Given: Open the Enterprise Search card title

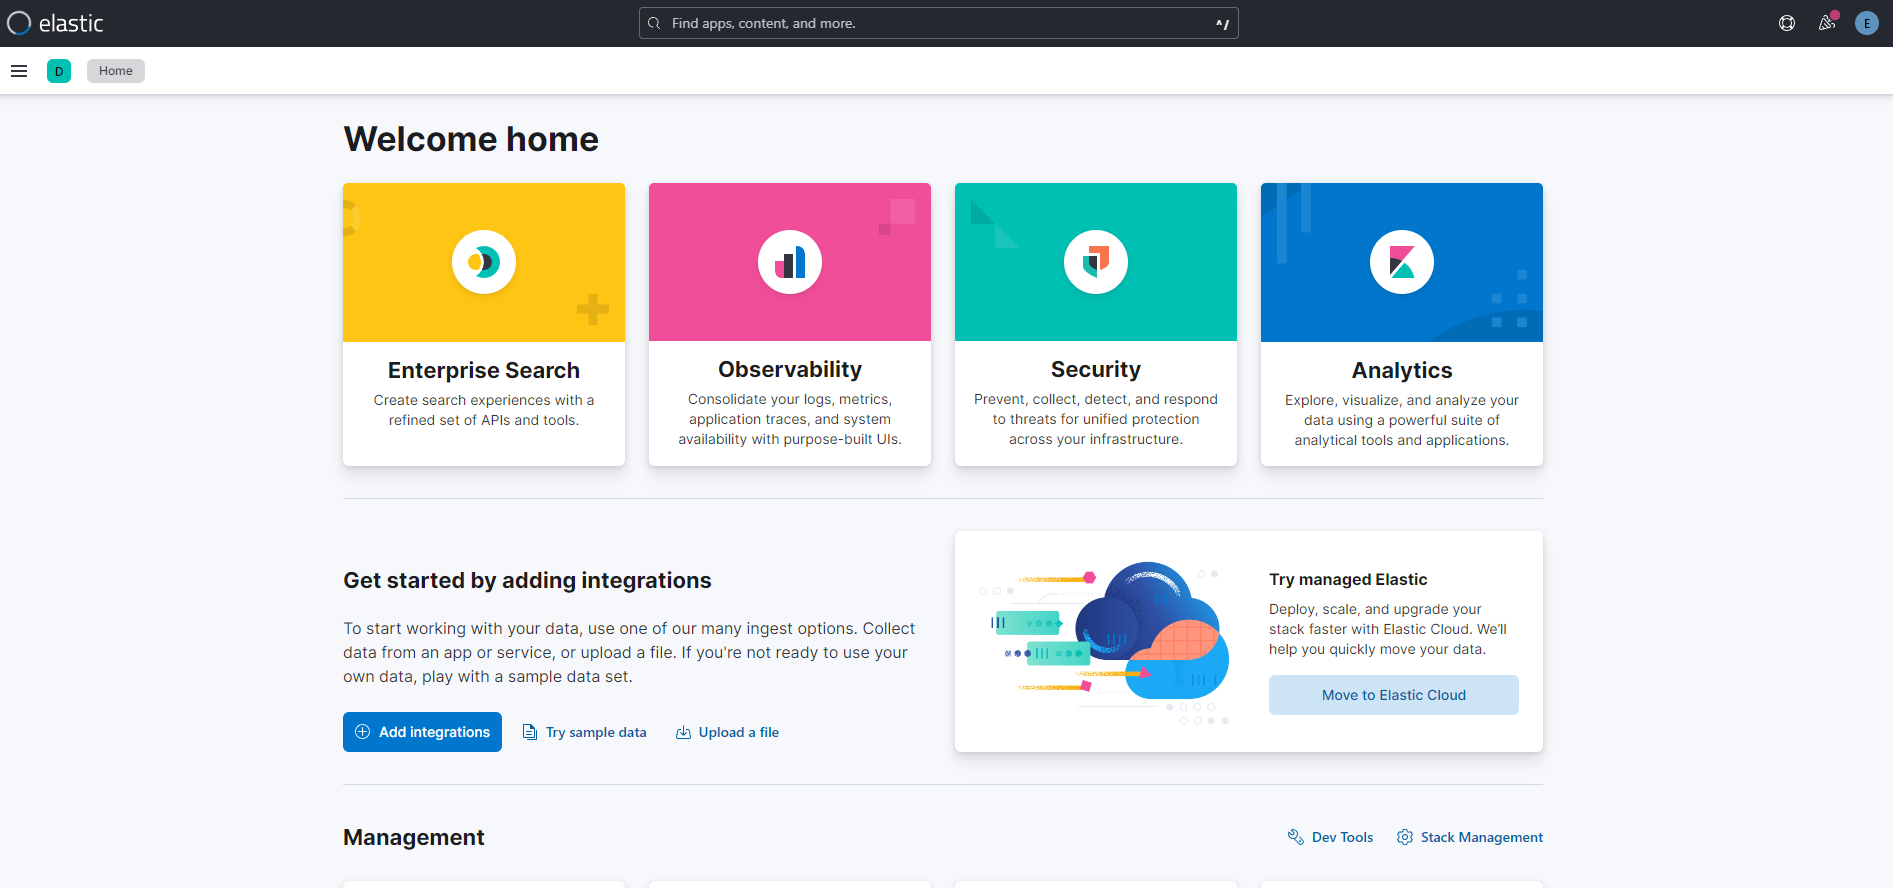Looking at the screenshot, I should click(484, 370).
